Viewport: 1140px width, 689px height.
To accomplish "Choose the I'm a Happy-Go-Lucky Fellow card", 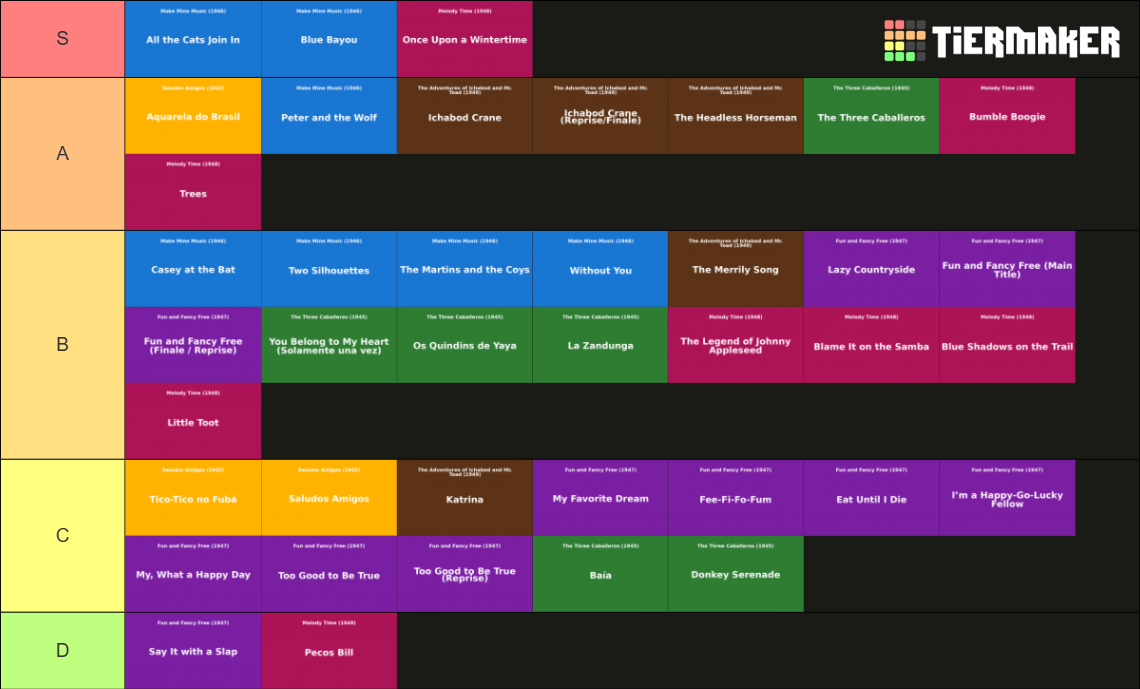I will 1007,498.
